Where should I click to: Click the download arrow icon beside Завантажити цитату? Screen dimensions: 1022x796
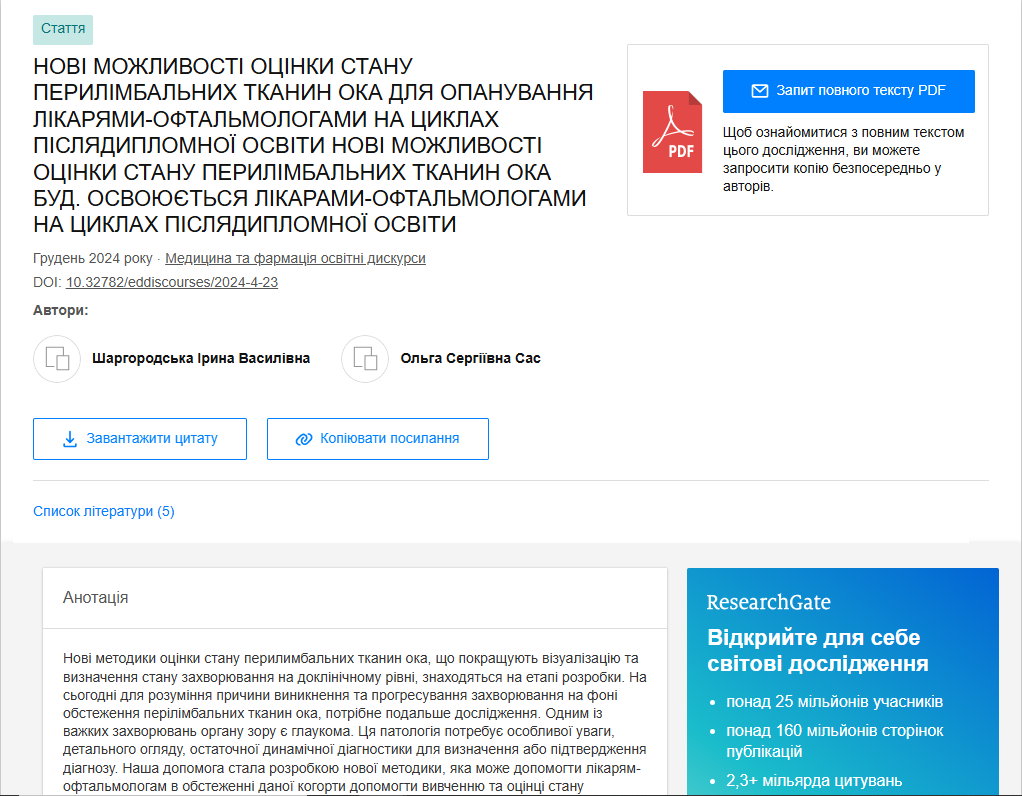[x=70, y=439]
